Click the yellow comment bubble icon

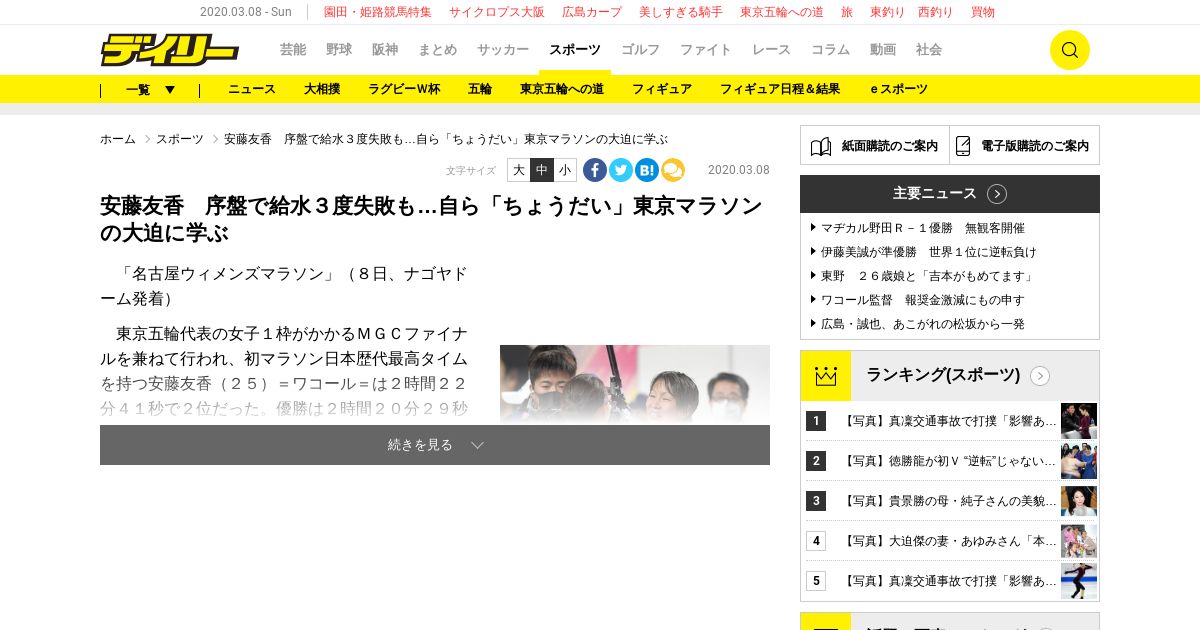(x=673, y=170)
